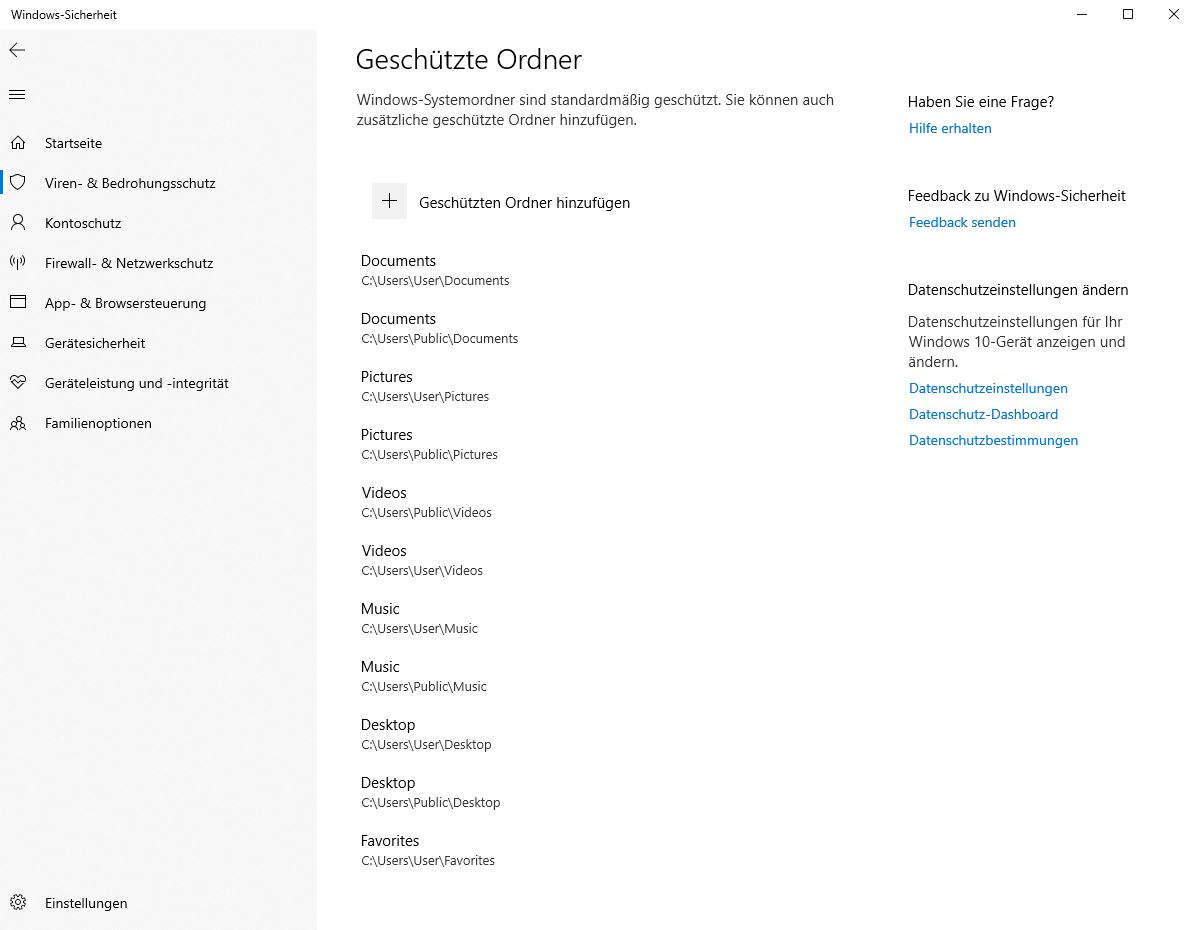Click the shield icon for Viren- & Bedrohungsschutz
This screenshot has width=1192, height=930.
coord(17,183)
